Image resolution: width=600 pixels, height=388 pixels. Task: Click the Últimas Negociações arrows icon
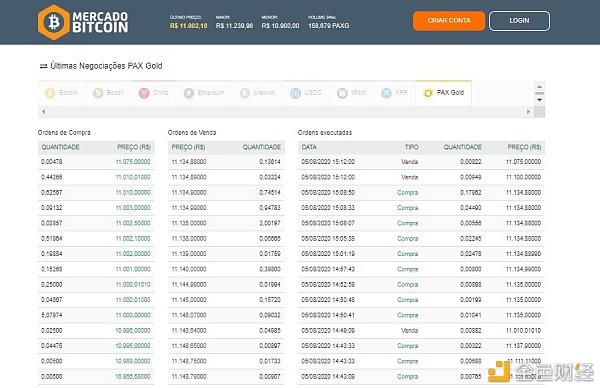click(44, 66)
